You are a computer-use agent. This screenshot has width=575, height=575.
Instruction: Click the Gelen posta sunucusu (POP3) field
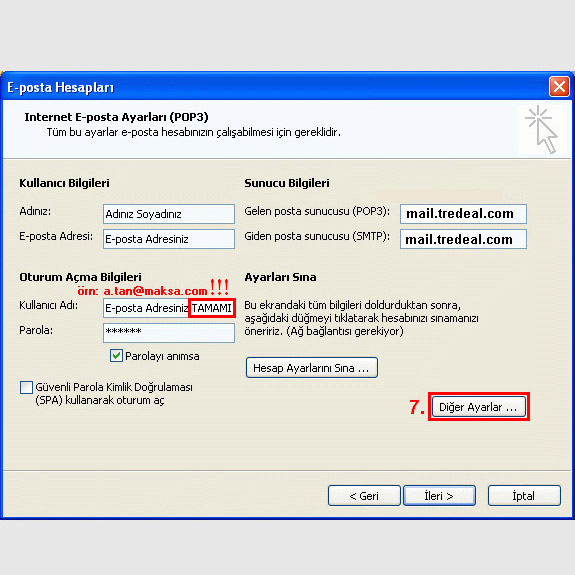[x=463, y=214]
